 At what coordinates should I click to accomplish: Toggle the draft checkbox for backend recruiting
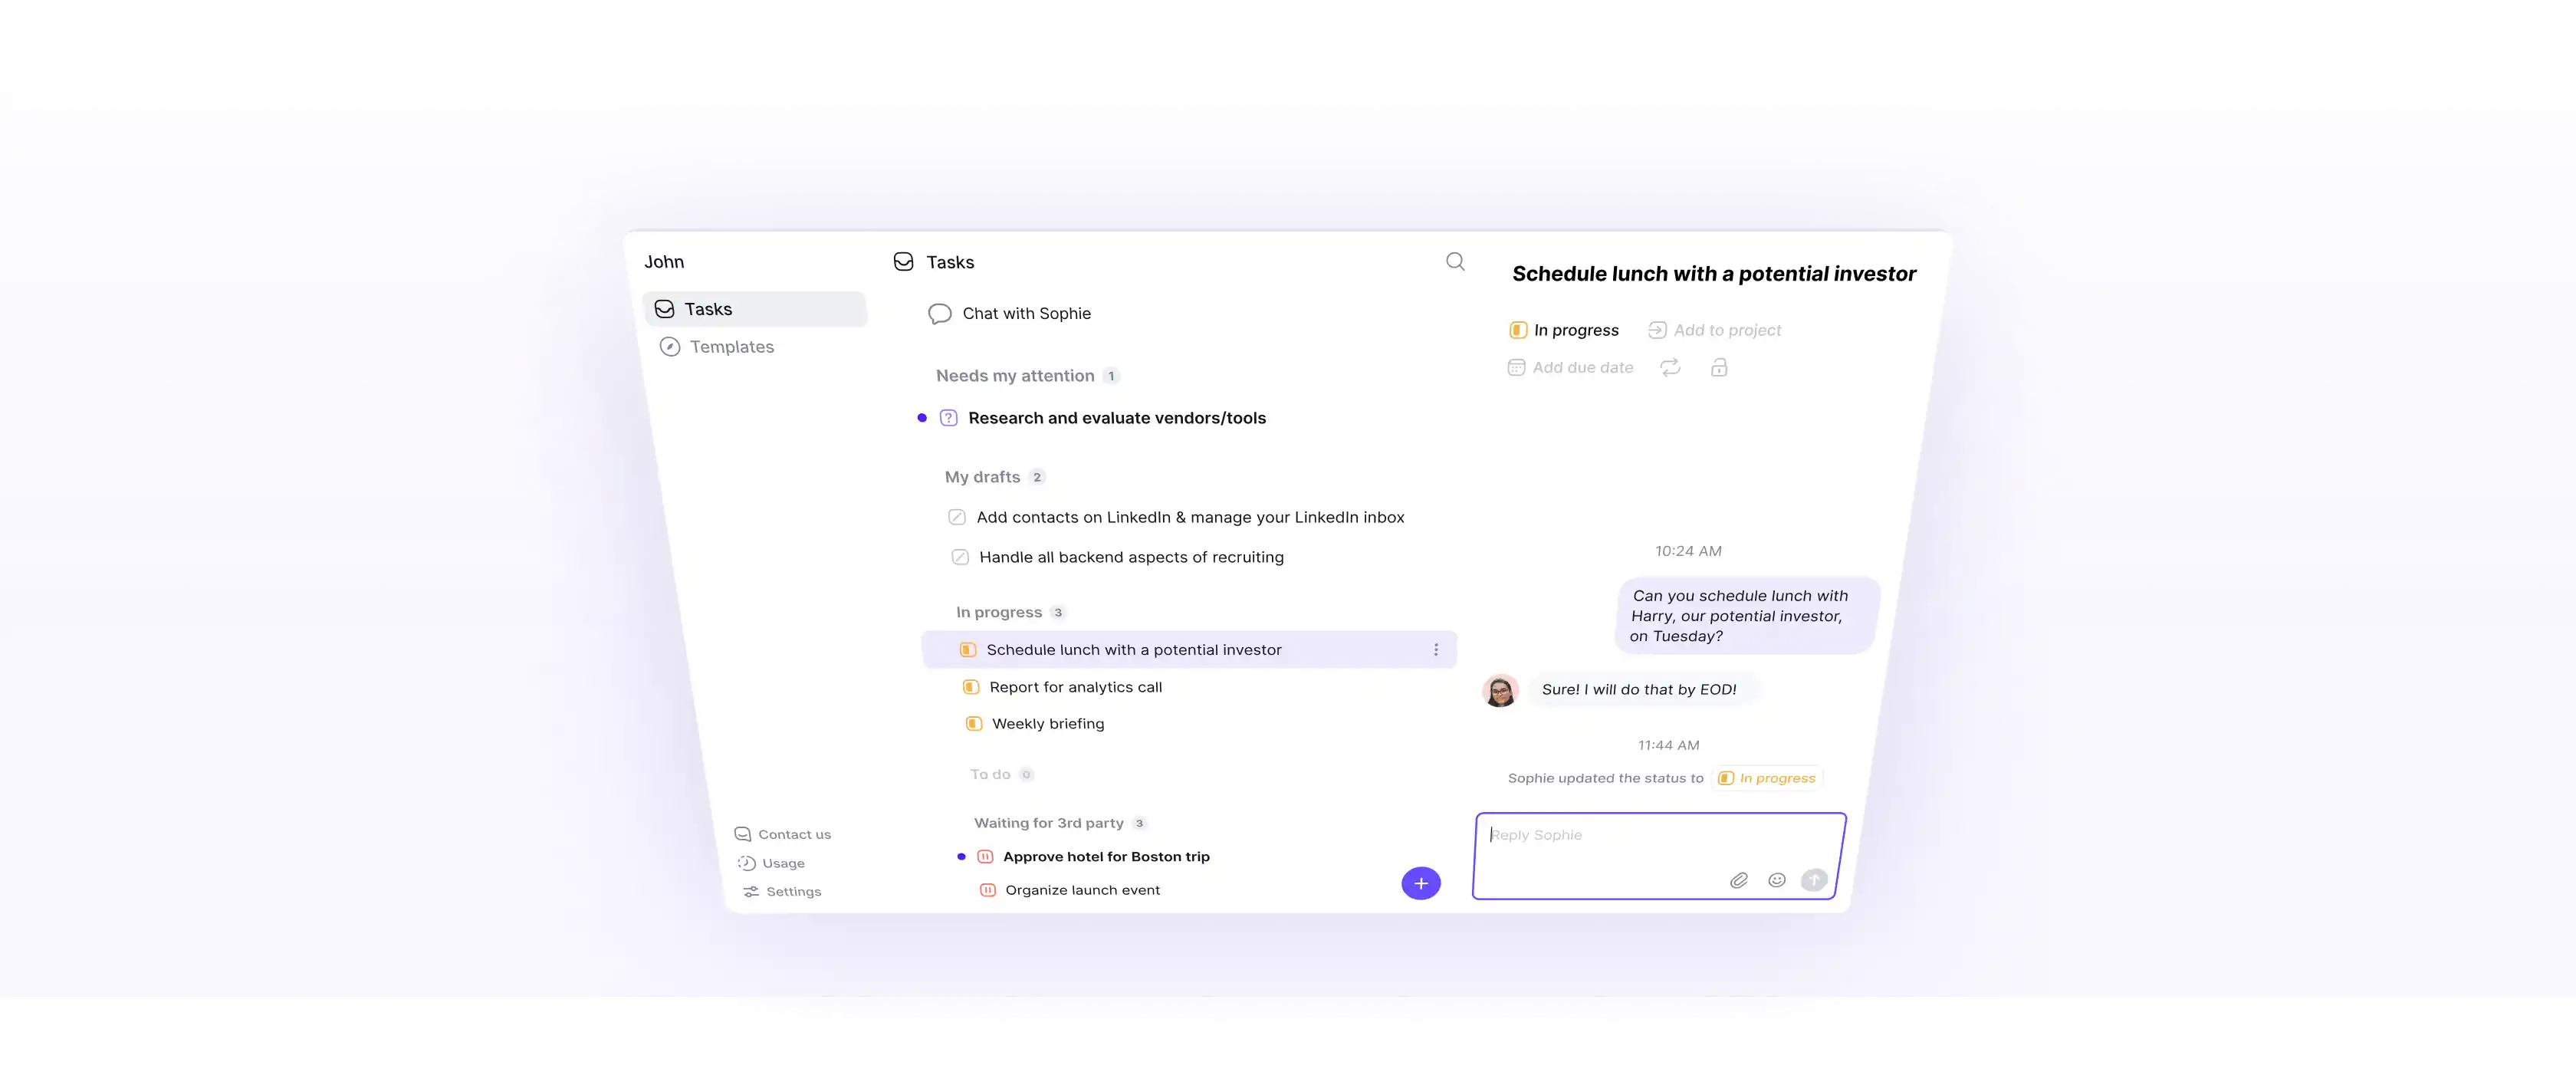959,557
